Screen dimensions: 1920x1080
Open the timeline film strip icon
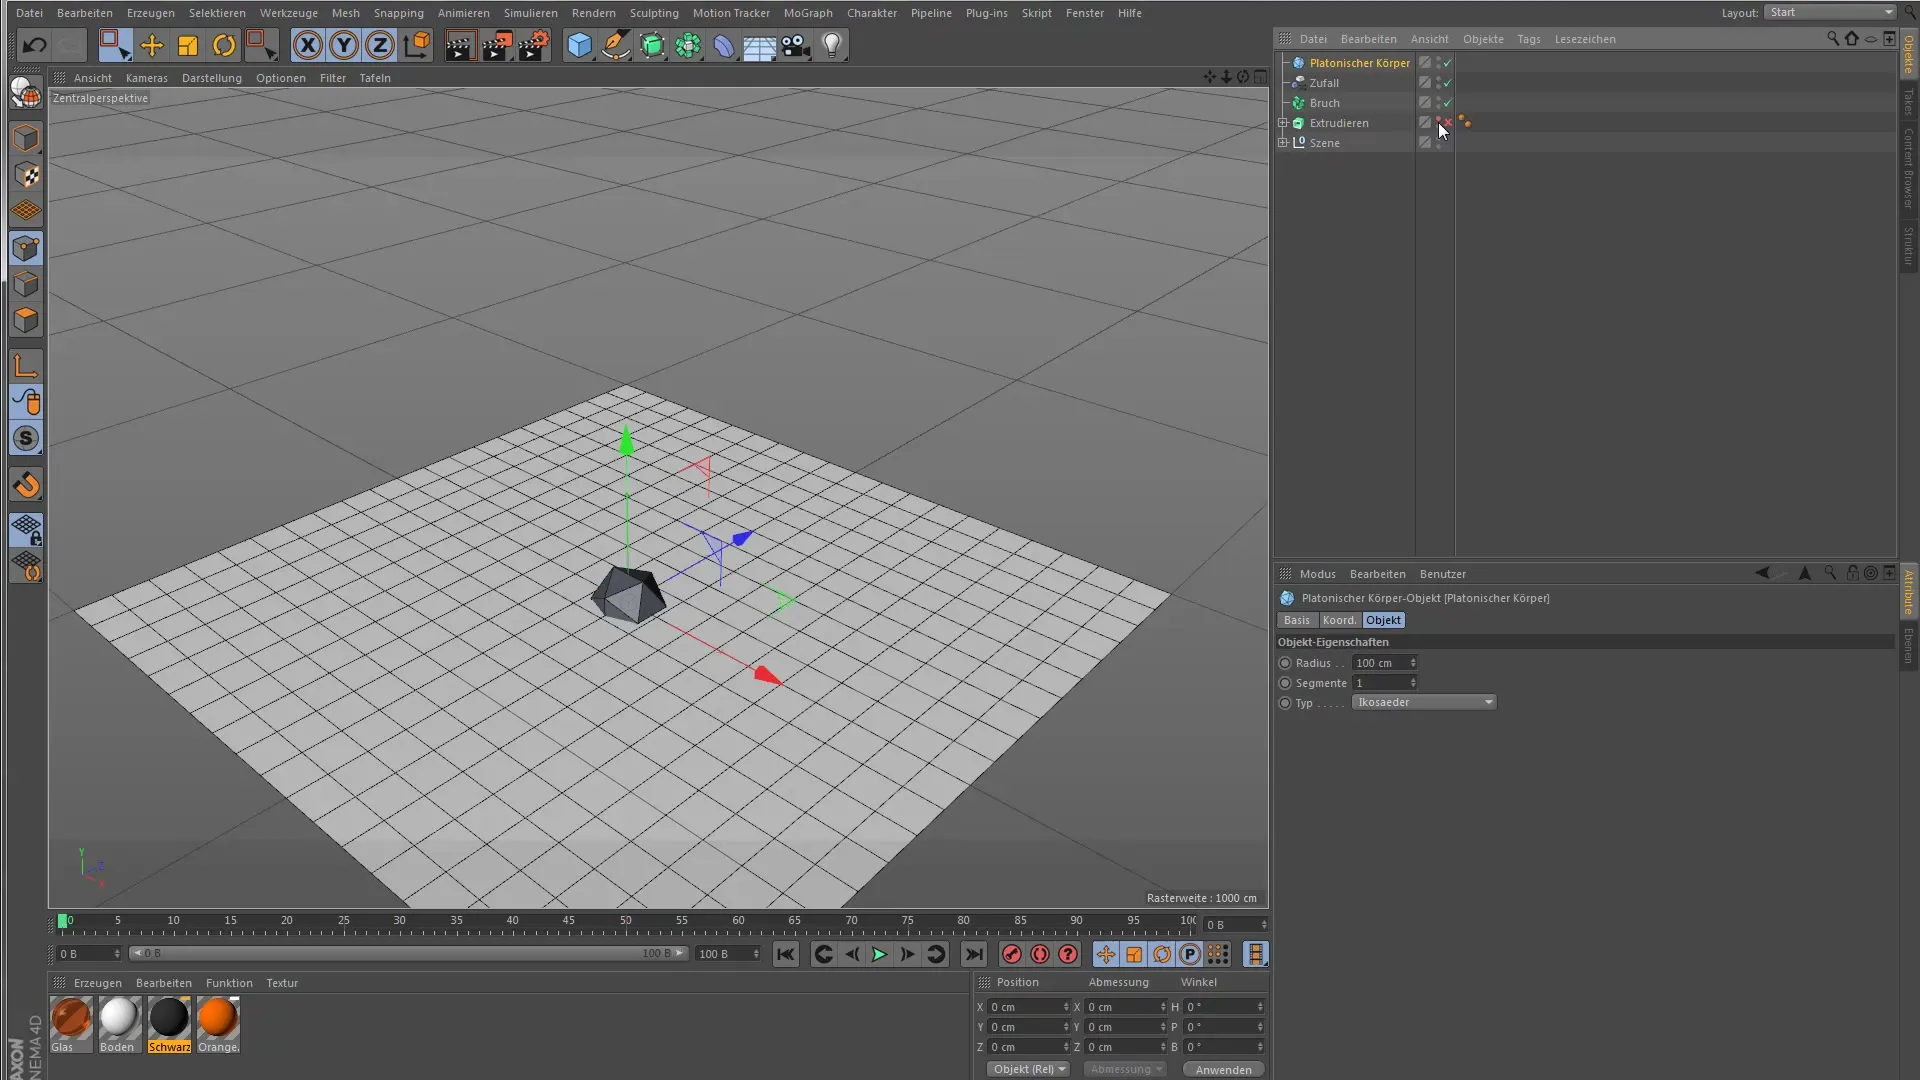[x=1256, y=954]
